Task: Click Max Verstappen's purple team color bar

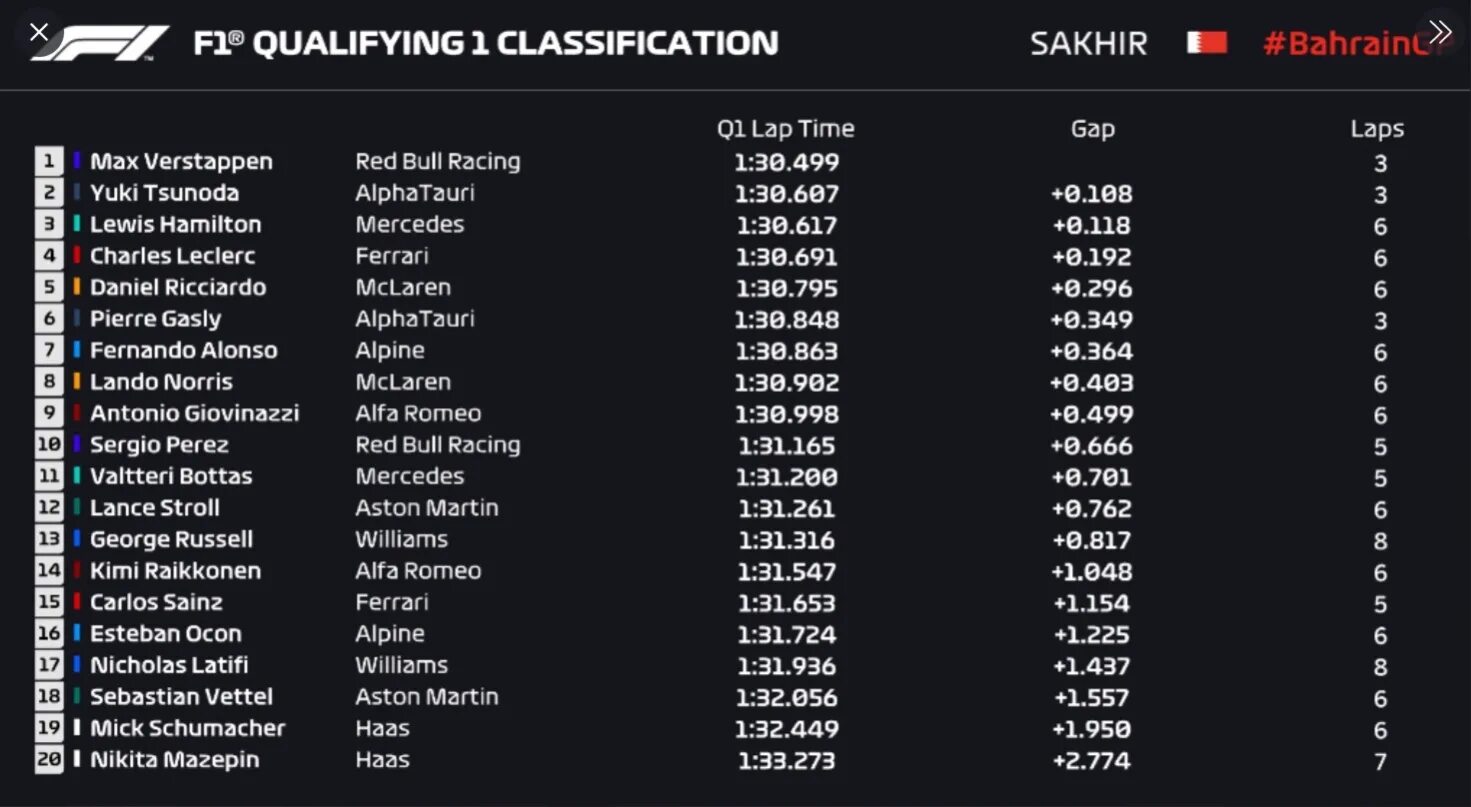Action: click(77, 161)
